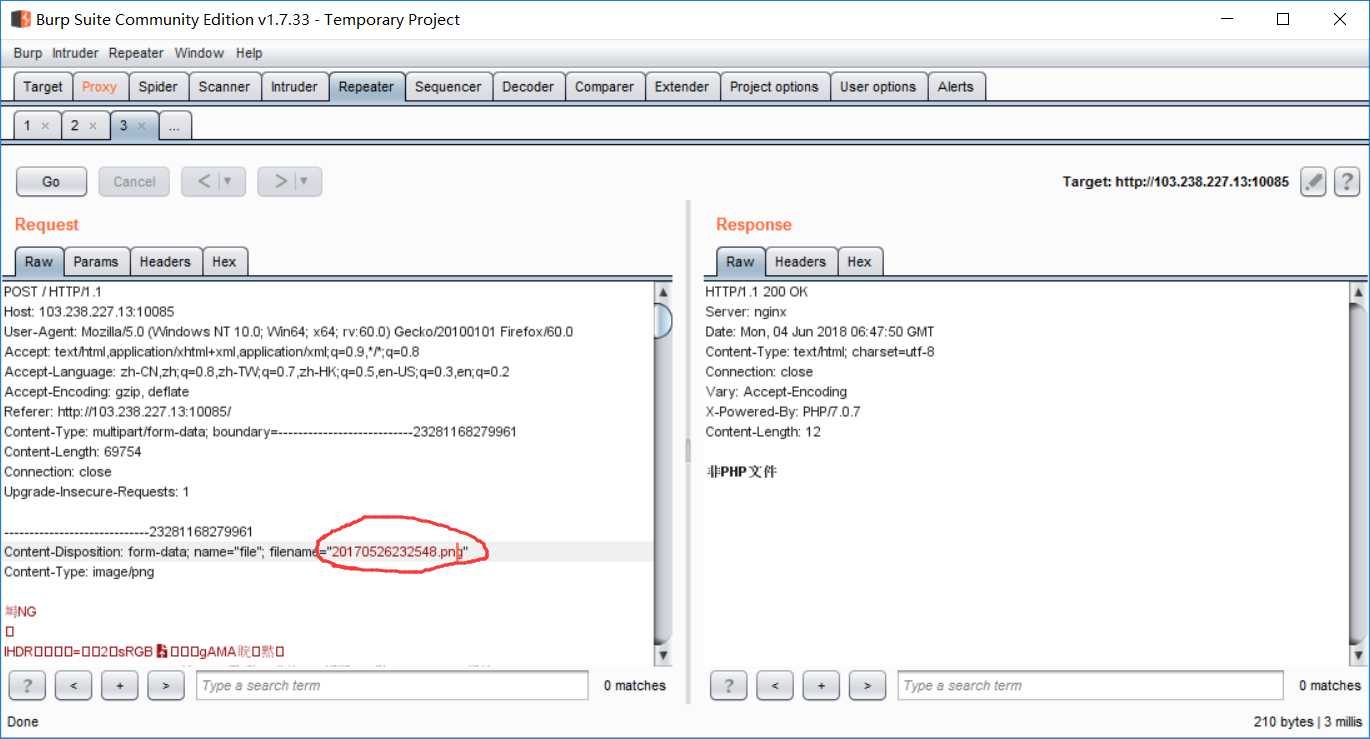The height and width of the screenshot is (739, 1370).
Task: Click the request pane scrollbar thumb
Action: (x=663, y=321)
